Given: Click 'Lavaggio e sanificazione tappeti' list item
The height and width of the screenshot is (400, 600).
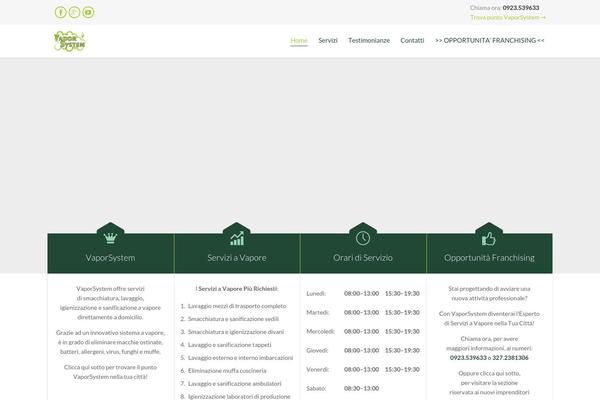Looking at the screenshot, I should [230, 345].
